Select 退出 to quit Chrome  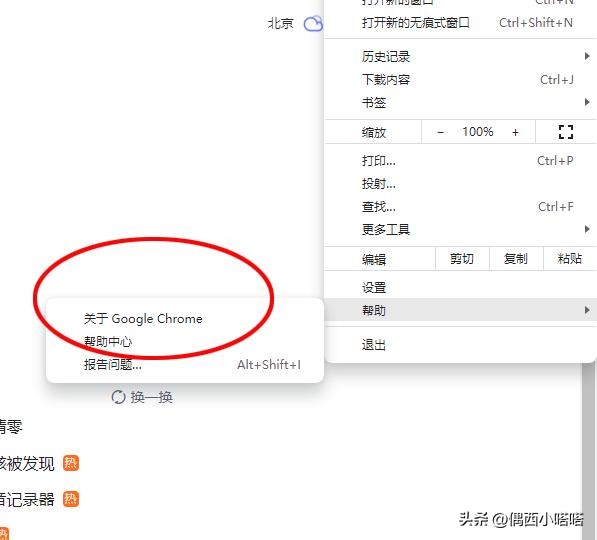(x=460, y=345)
